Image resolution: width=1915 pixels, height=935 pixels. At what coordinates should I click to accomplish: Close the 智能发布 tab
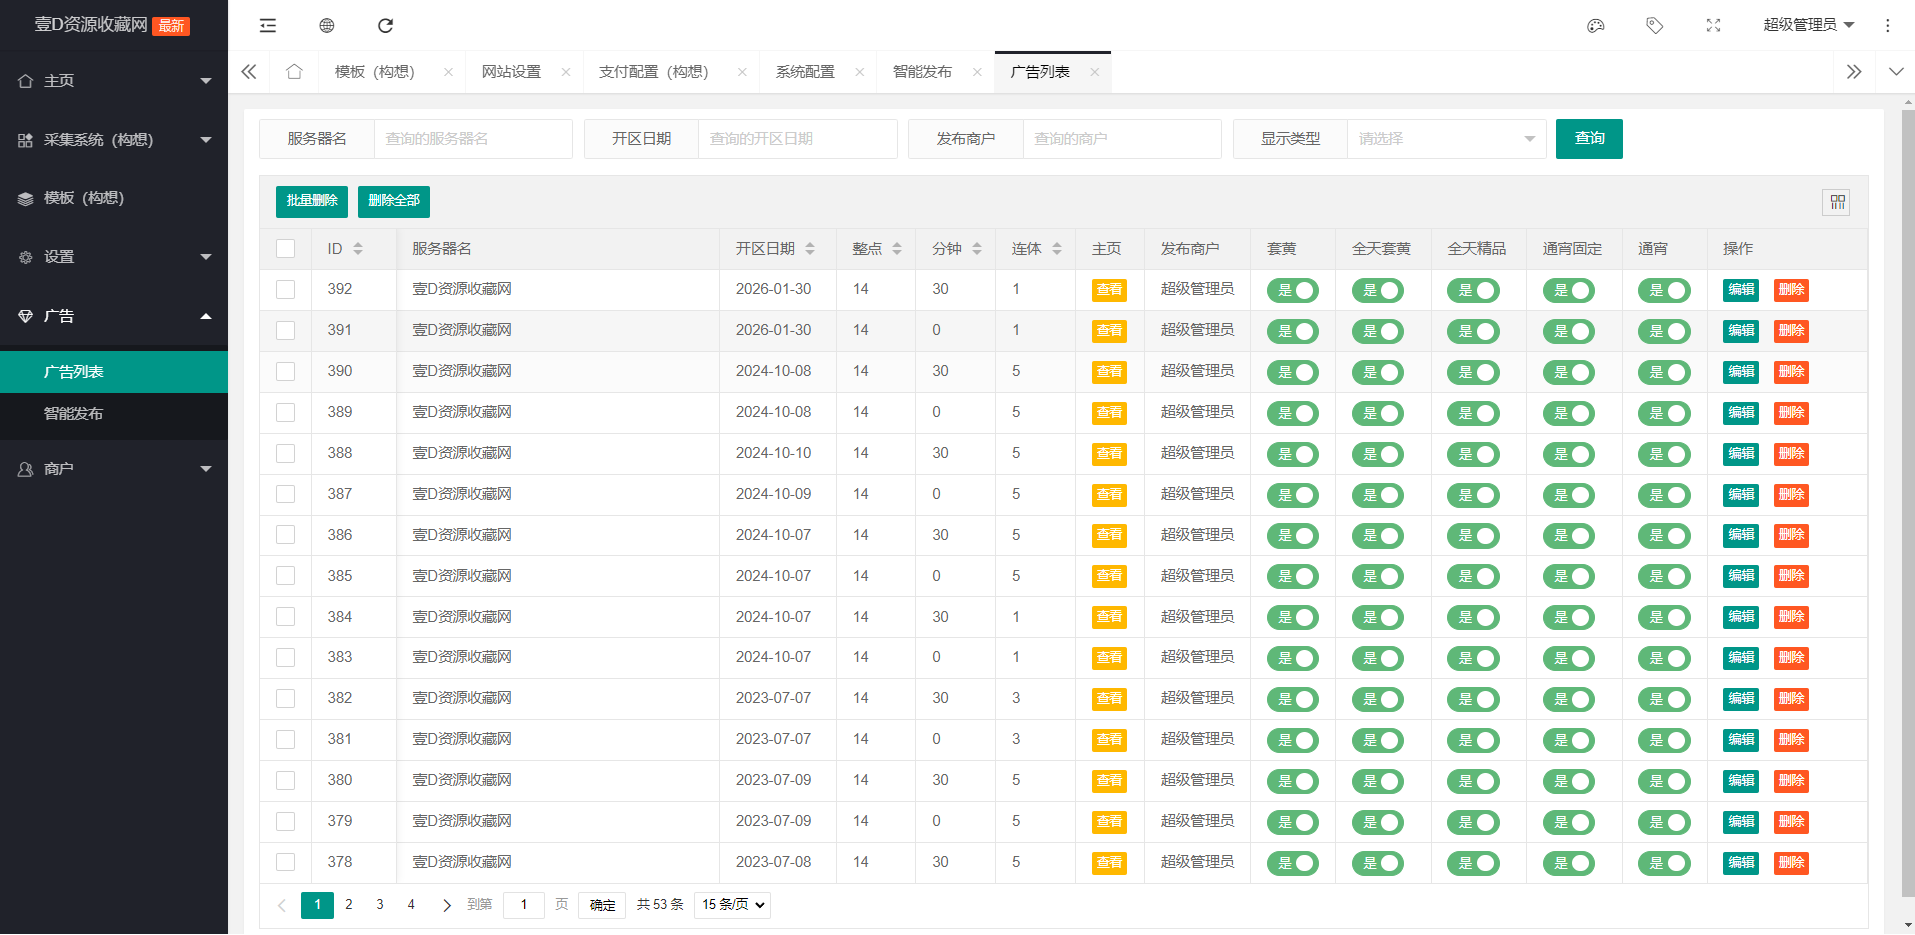[x=977, y=72]
